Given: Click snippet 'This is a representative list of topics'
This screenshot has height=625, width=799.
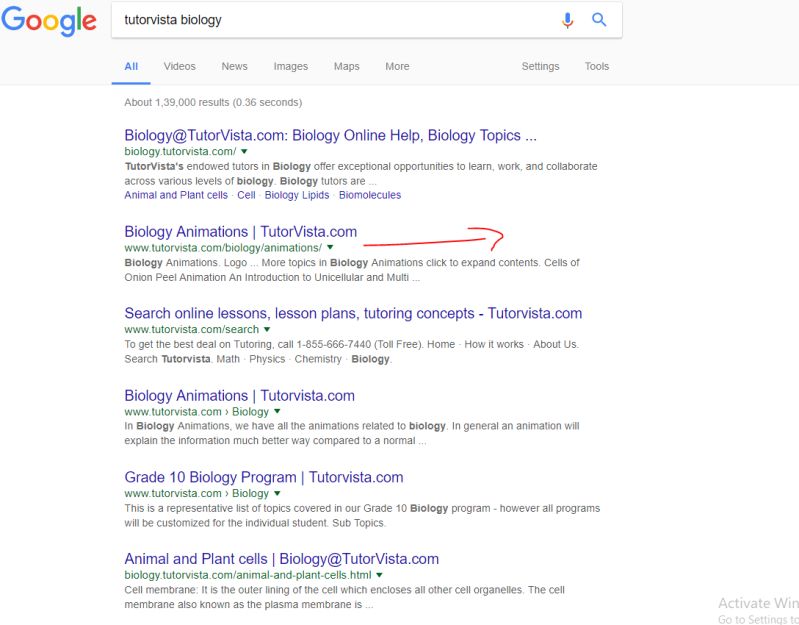Looking at the screenshot, I should [x=362, y=515].
